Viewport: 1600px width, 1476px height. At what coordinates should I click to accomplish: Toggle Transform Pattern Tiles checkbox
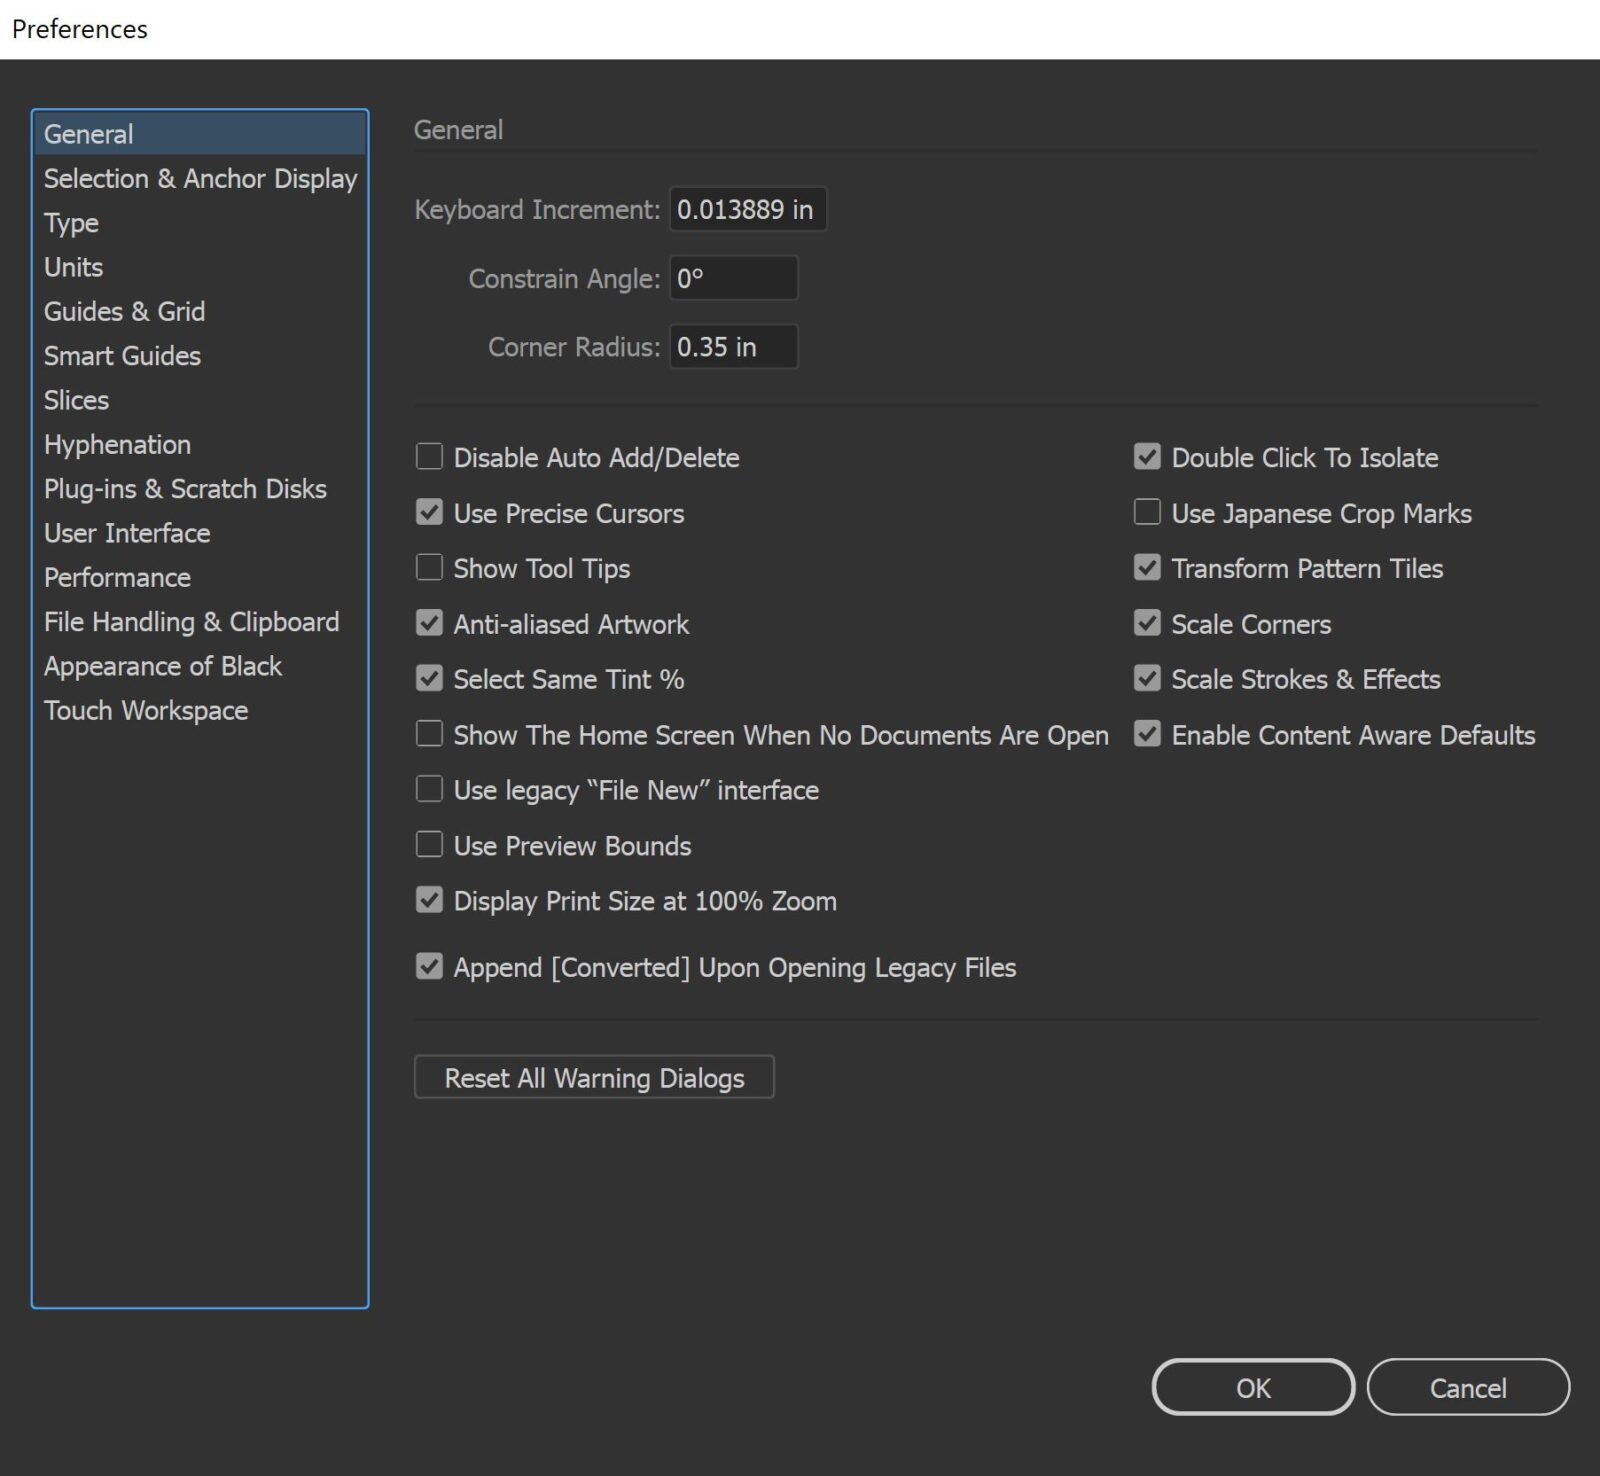(1147, 568)
